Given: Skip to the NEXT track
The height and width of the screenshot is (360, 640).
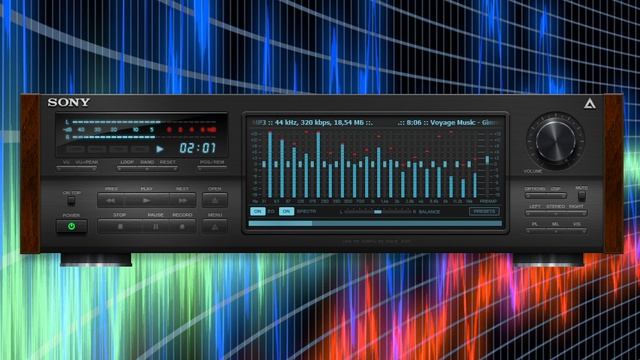Looking at the screenshot, I should 182,200.
